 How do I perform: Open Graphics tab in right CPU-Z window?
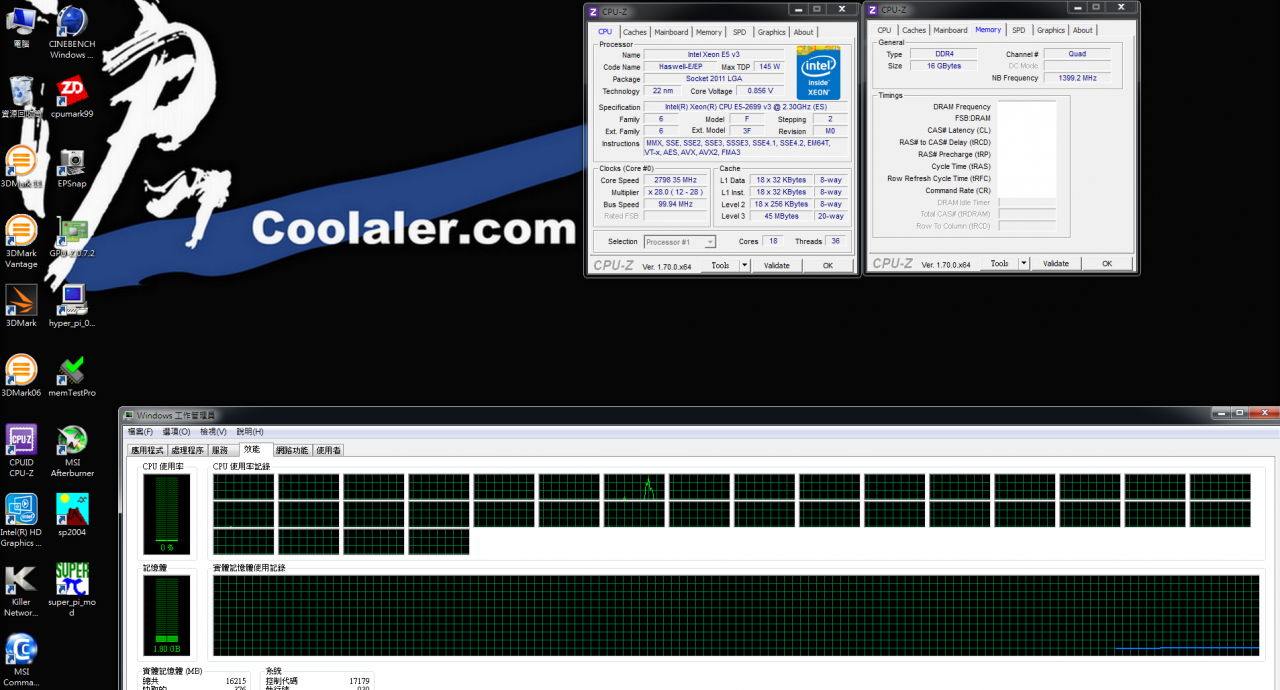pos(1050,30)
